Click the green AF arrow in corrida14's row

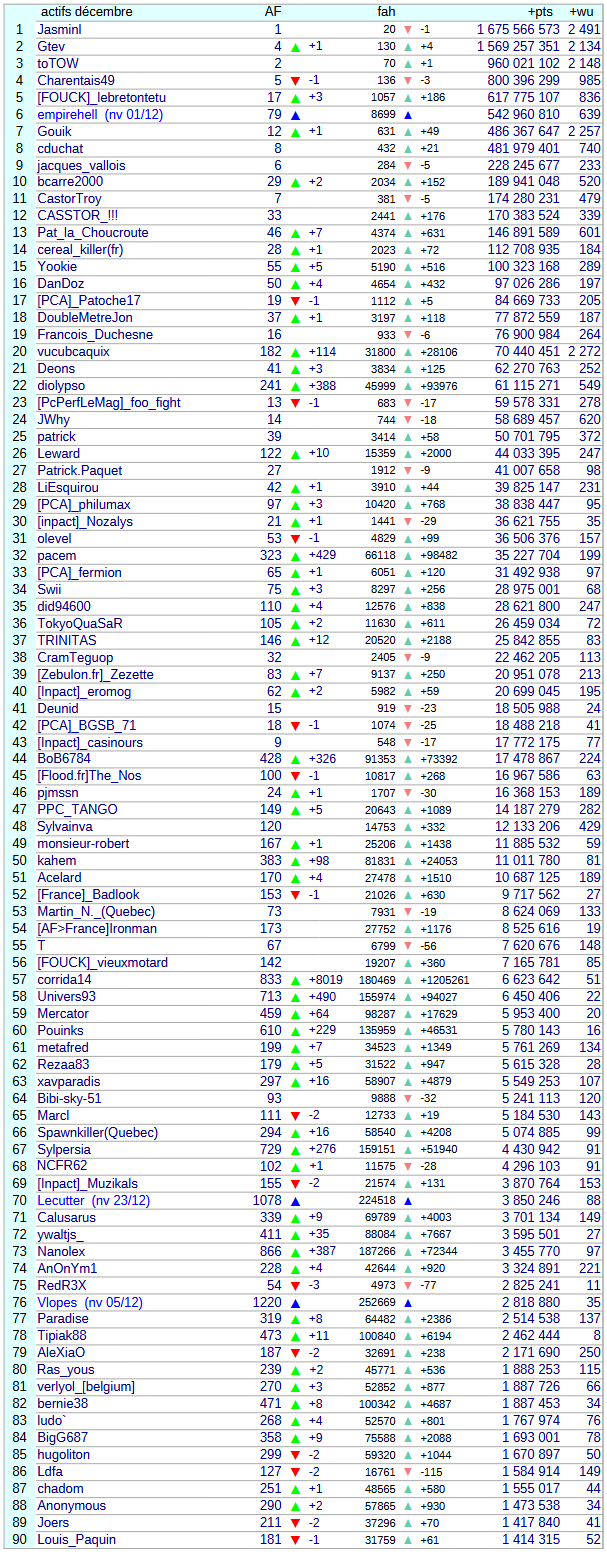pos(295,980)
